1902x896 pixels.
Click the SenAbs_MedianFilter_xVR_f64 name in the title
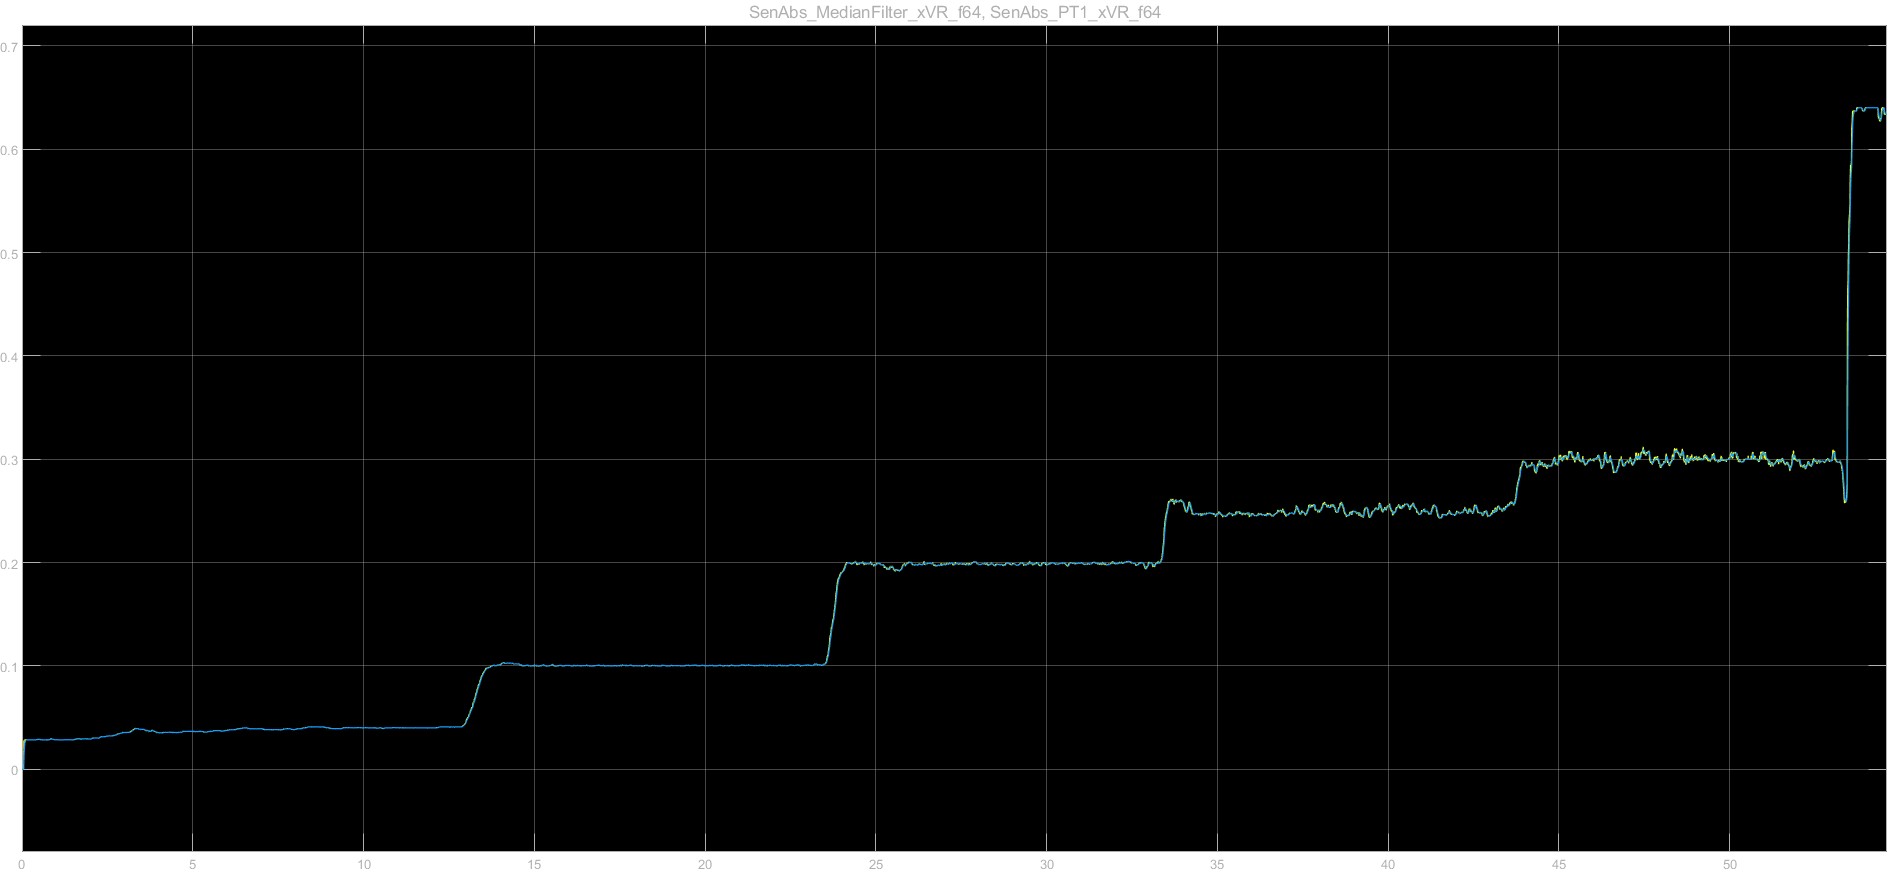pyautogui.click(x=865, y=13)
